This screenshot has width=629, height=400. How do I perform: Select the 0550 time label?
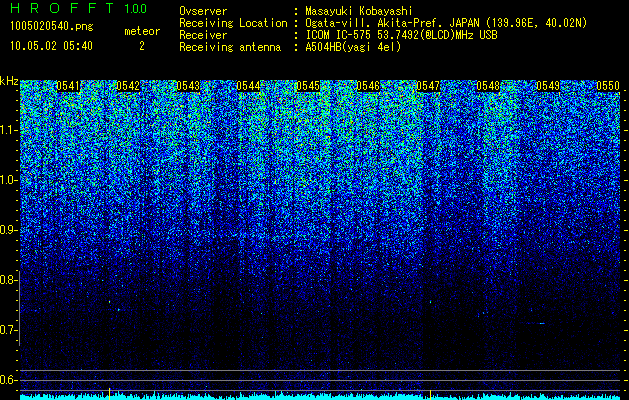click(608, 86)
